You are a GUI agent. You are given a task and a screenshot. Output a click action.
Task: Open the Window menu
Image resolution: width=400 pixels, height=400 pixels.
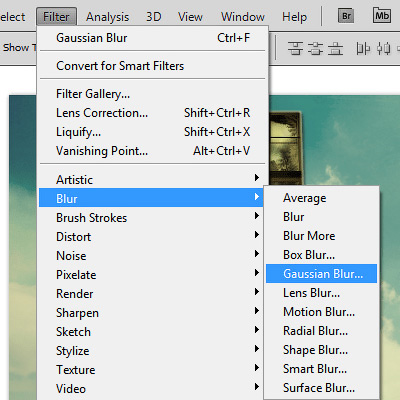click(243, 17)
